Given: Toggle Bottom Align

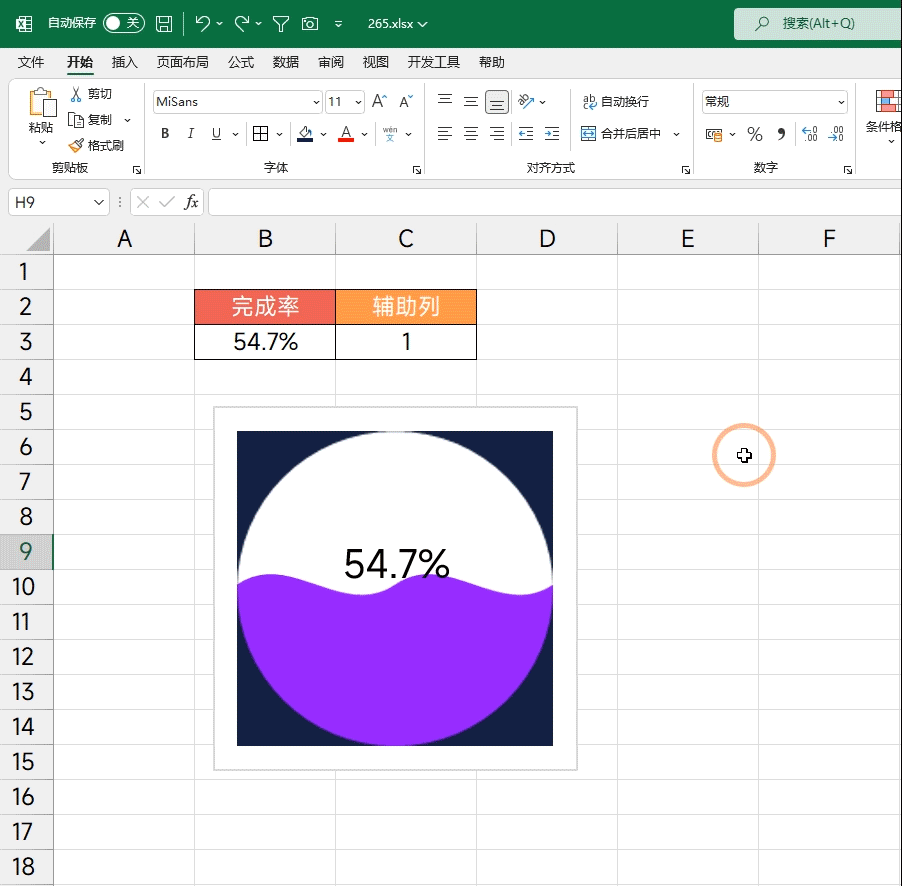Looking at the screenshot, I should [496, 102].
